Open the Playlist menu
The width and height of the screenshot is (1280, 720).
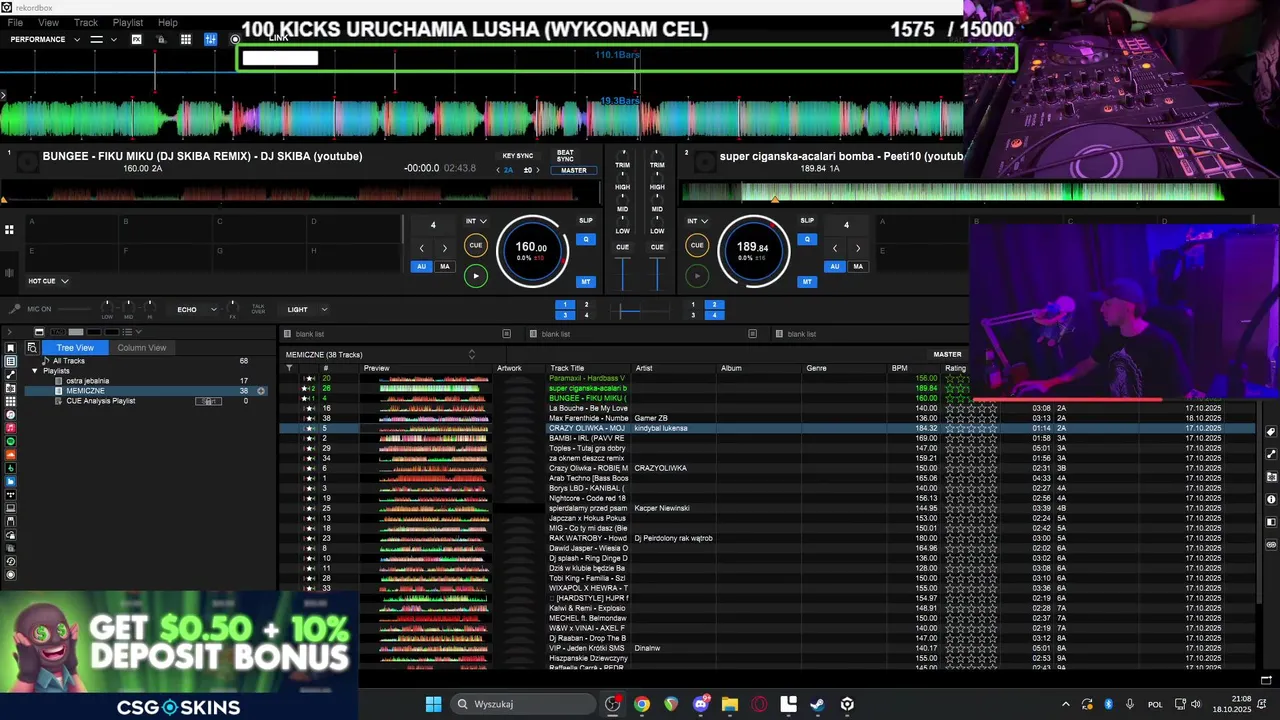coord(128,22)
